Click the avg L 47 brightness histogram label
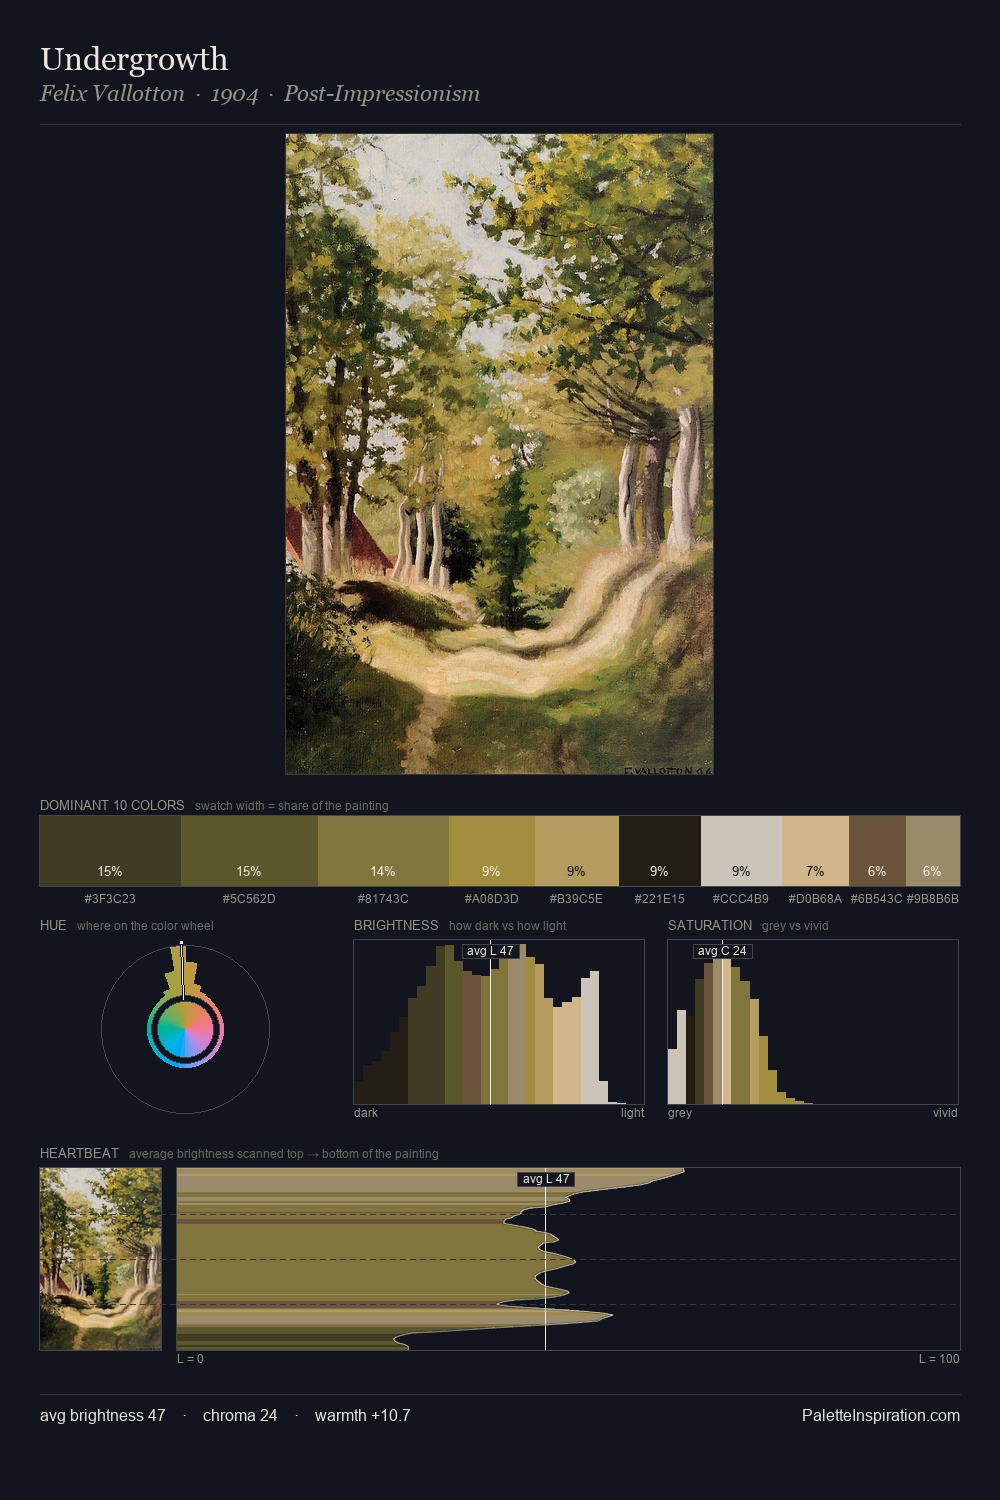Image resolution: width=1000 pixels, height=1500 pixels. point(490,951)
